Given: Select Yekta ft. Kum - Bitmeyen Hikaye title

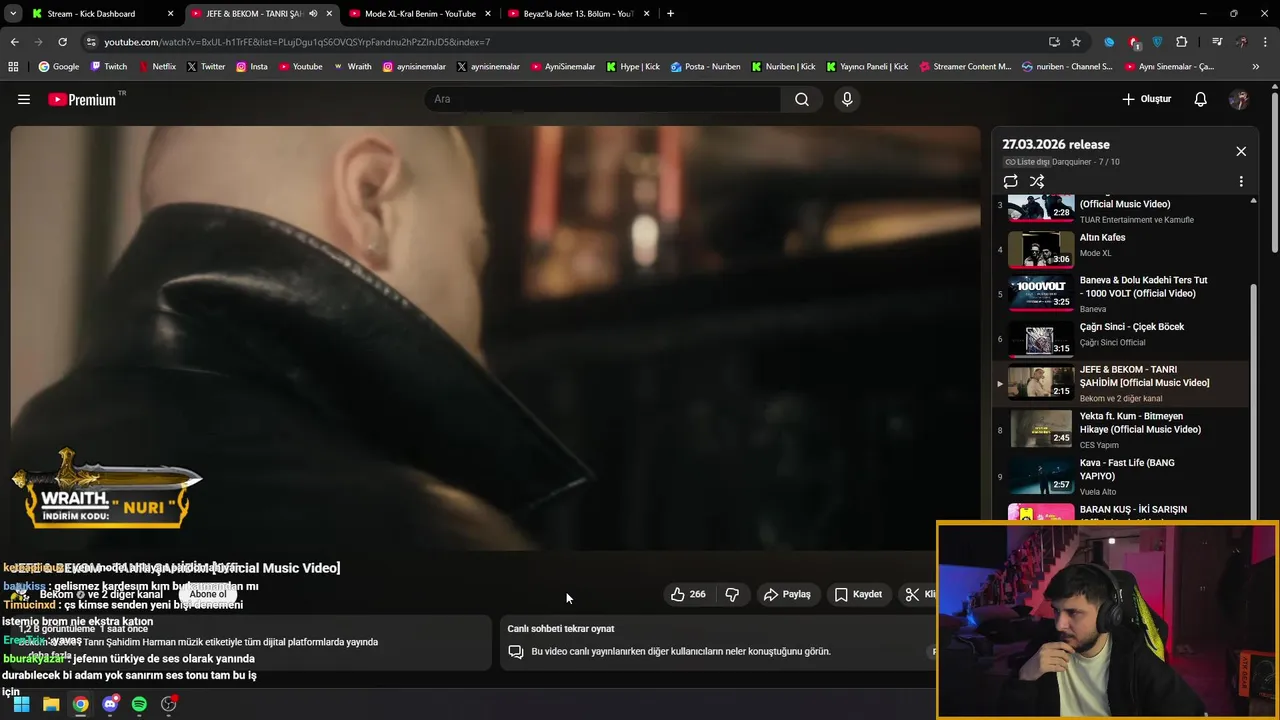Looking at the screenshot, I should [x=1140, y=422].
